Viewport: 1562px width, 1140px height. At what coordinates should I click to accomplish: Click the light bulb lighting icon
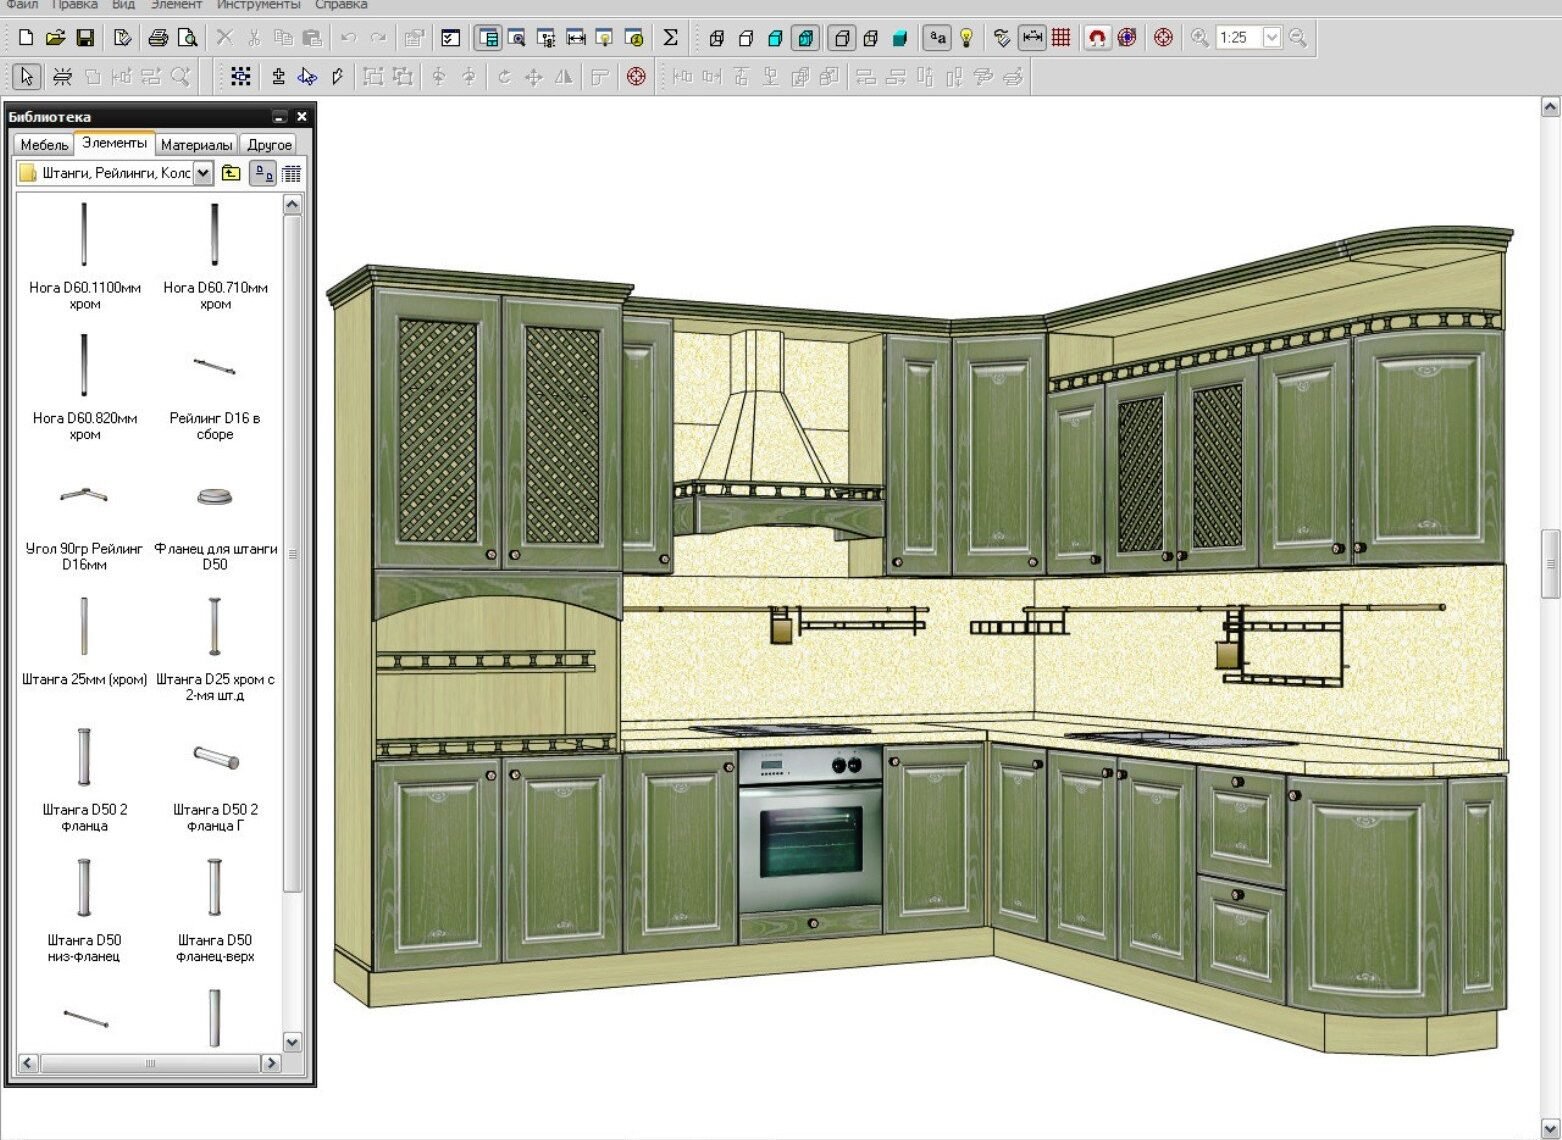pos(966,38)
